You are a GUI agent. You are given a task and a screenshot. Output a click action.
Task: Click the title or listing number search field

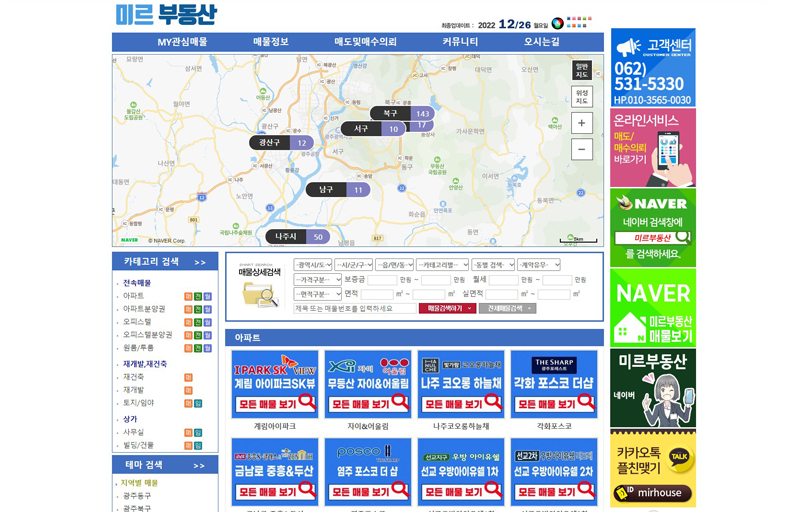click(x=355, y=309)
